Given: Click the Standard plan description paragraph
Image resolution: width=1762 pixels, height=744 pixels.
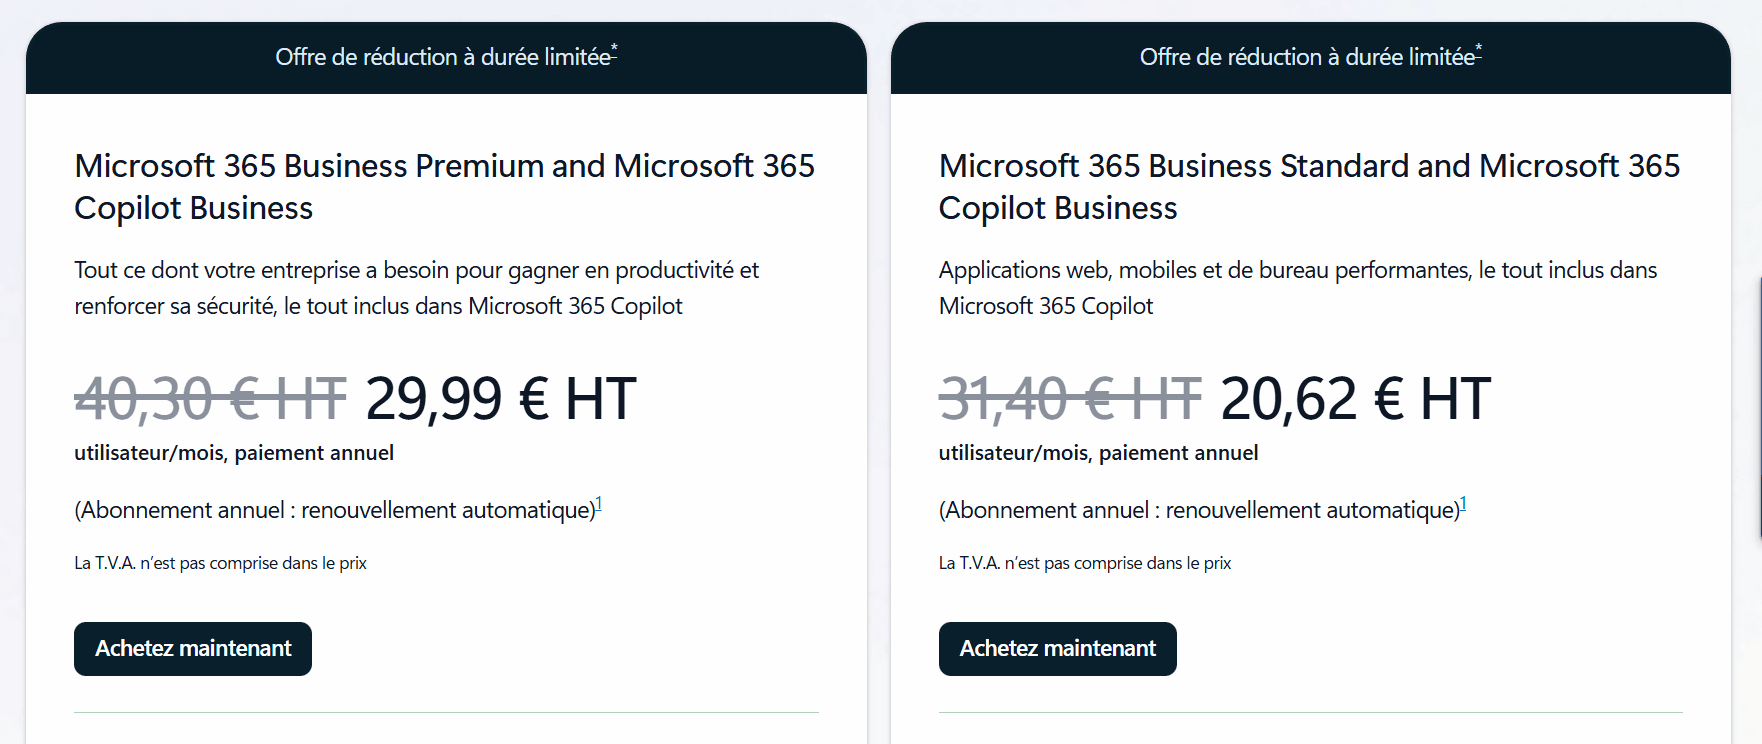Looking at the screenshot, I should (1297, 288).
